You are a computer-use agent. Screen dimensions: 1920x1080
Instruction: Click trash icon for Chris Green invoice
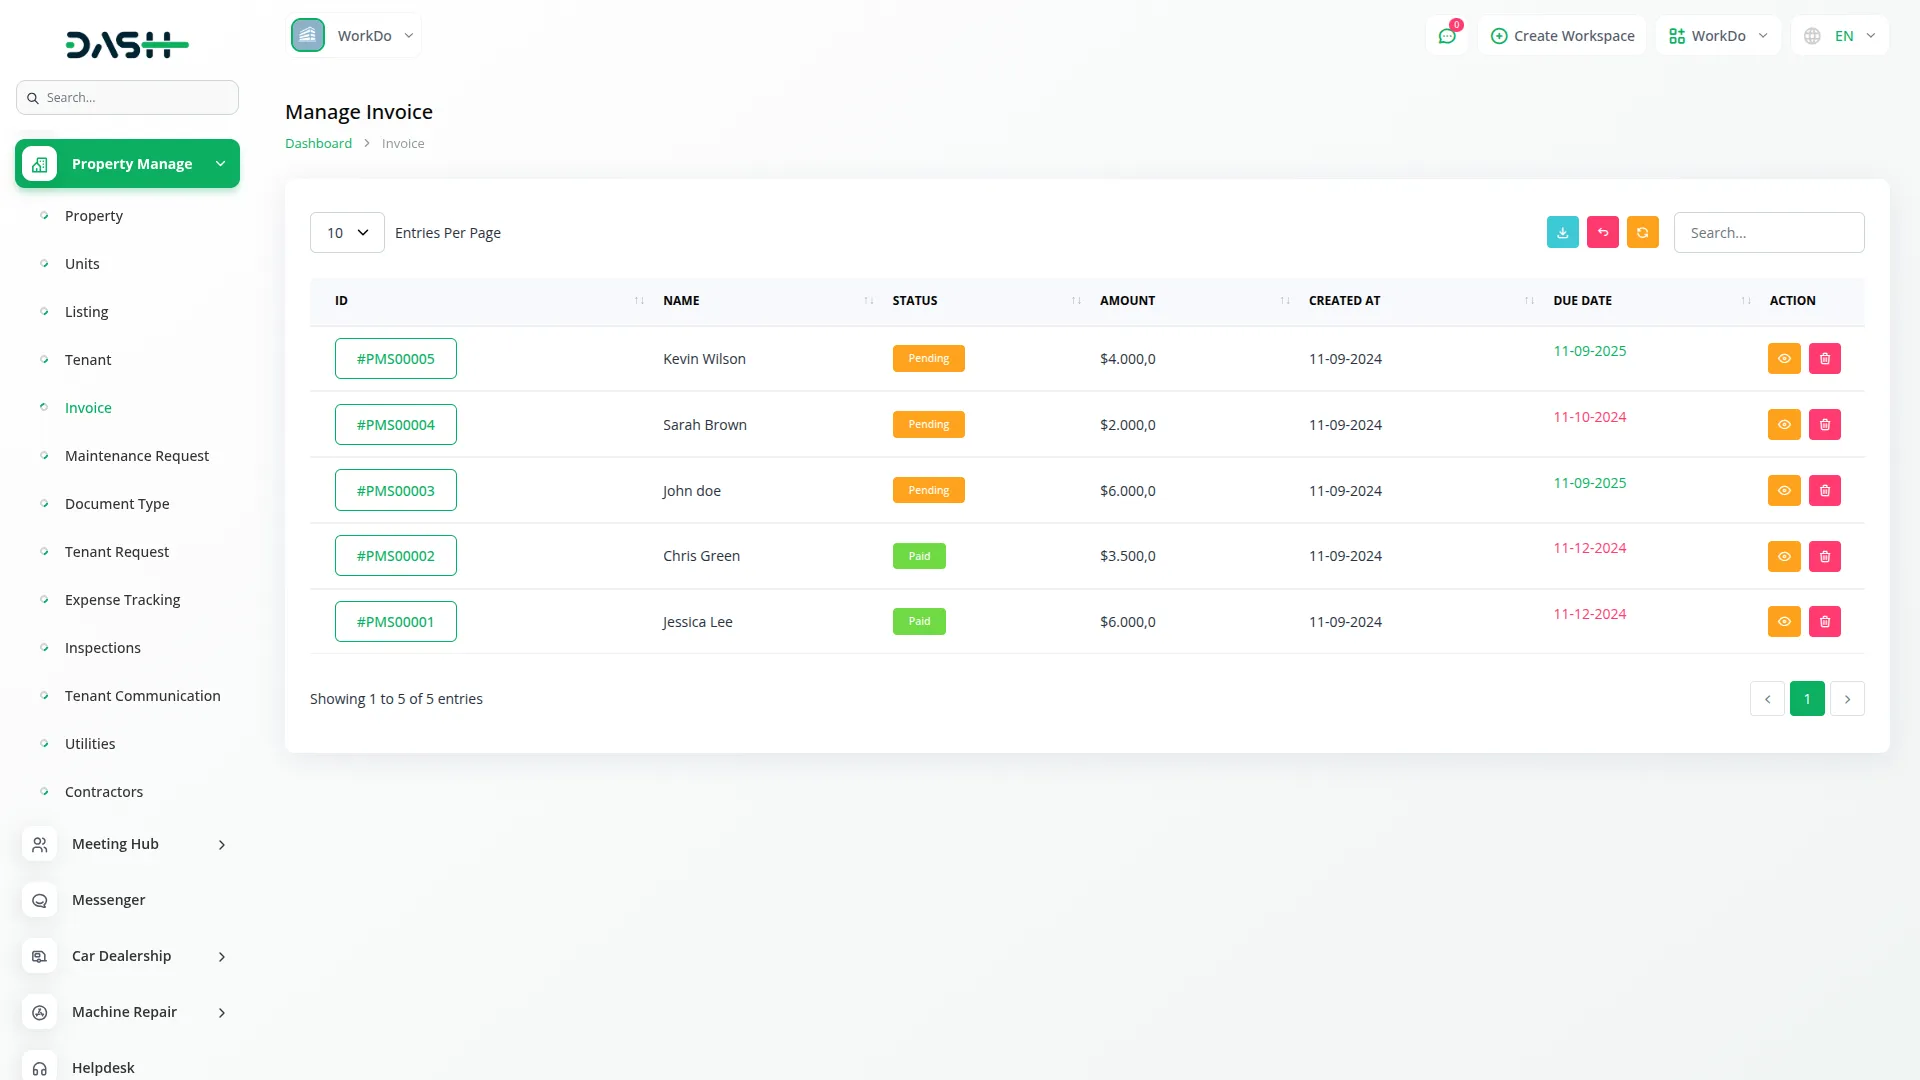[1824, 556]
